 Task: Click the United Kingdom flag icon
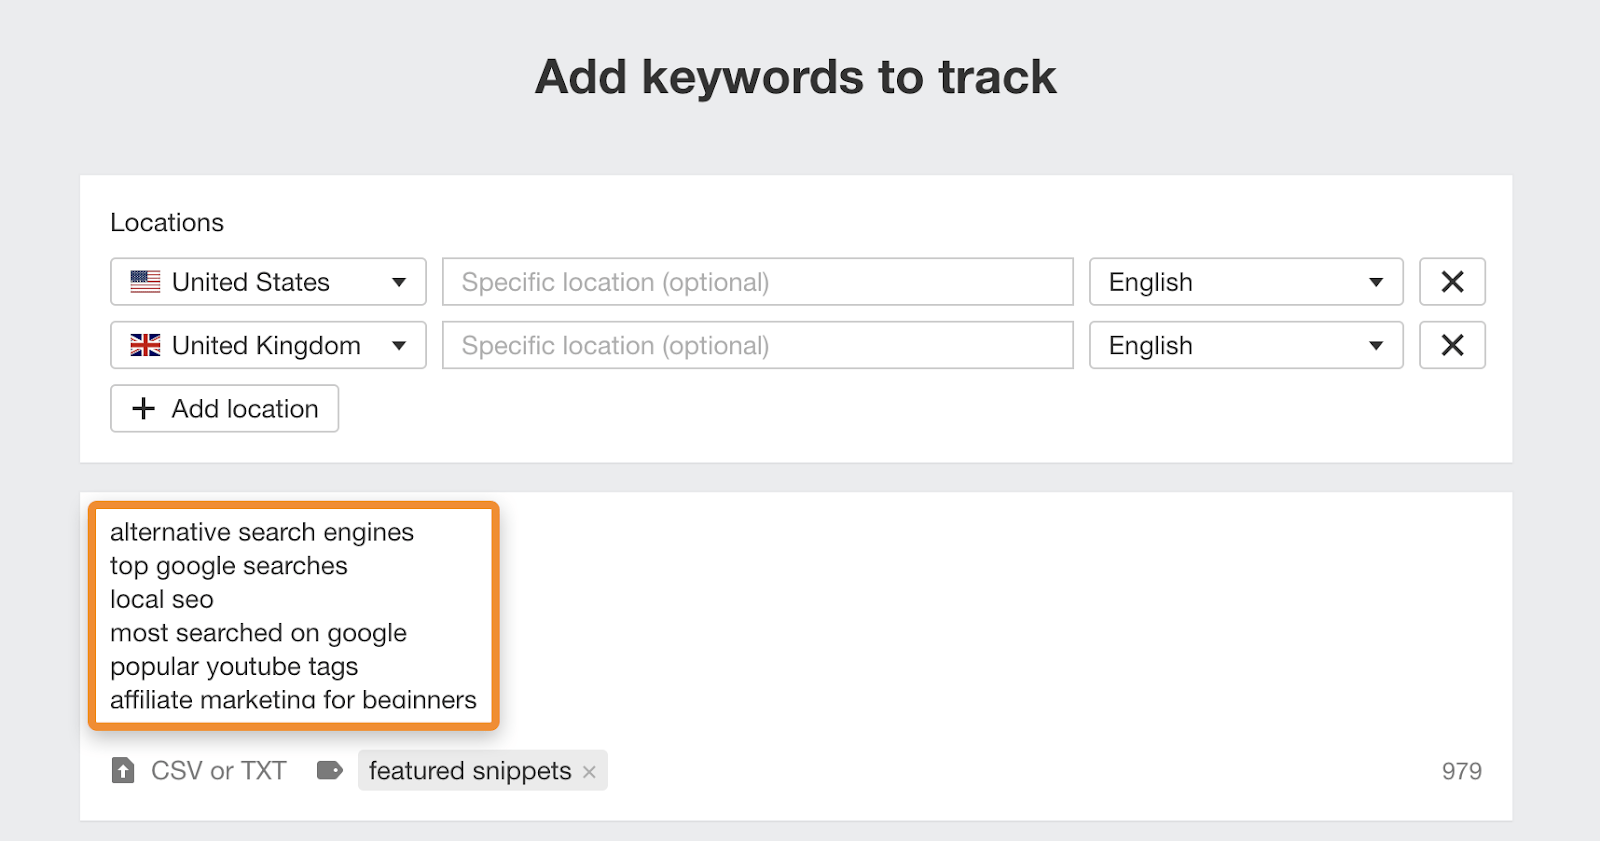pos(145,345)
